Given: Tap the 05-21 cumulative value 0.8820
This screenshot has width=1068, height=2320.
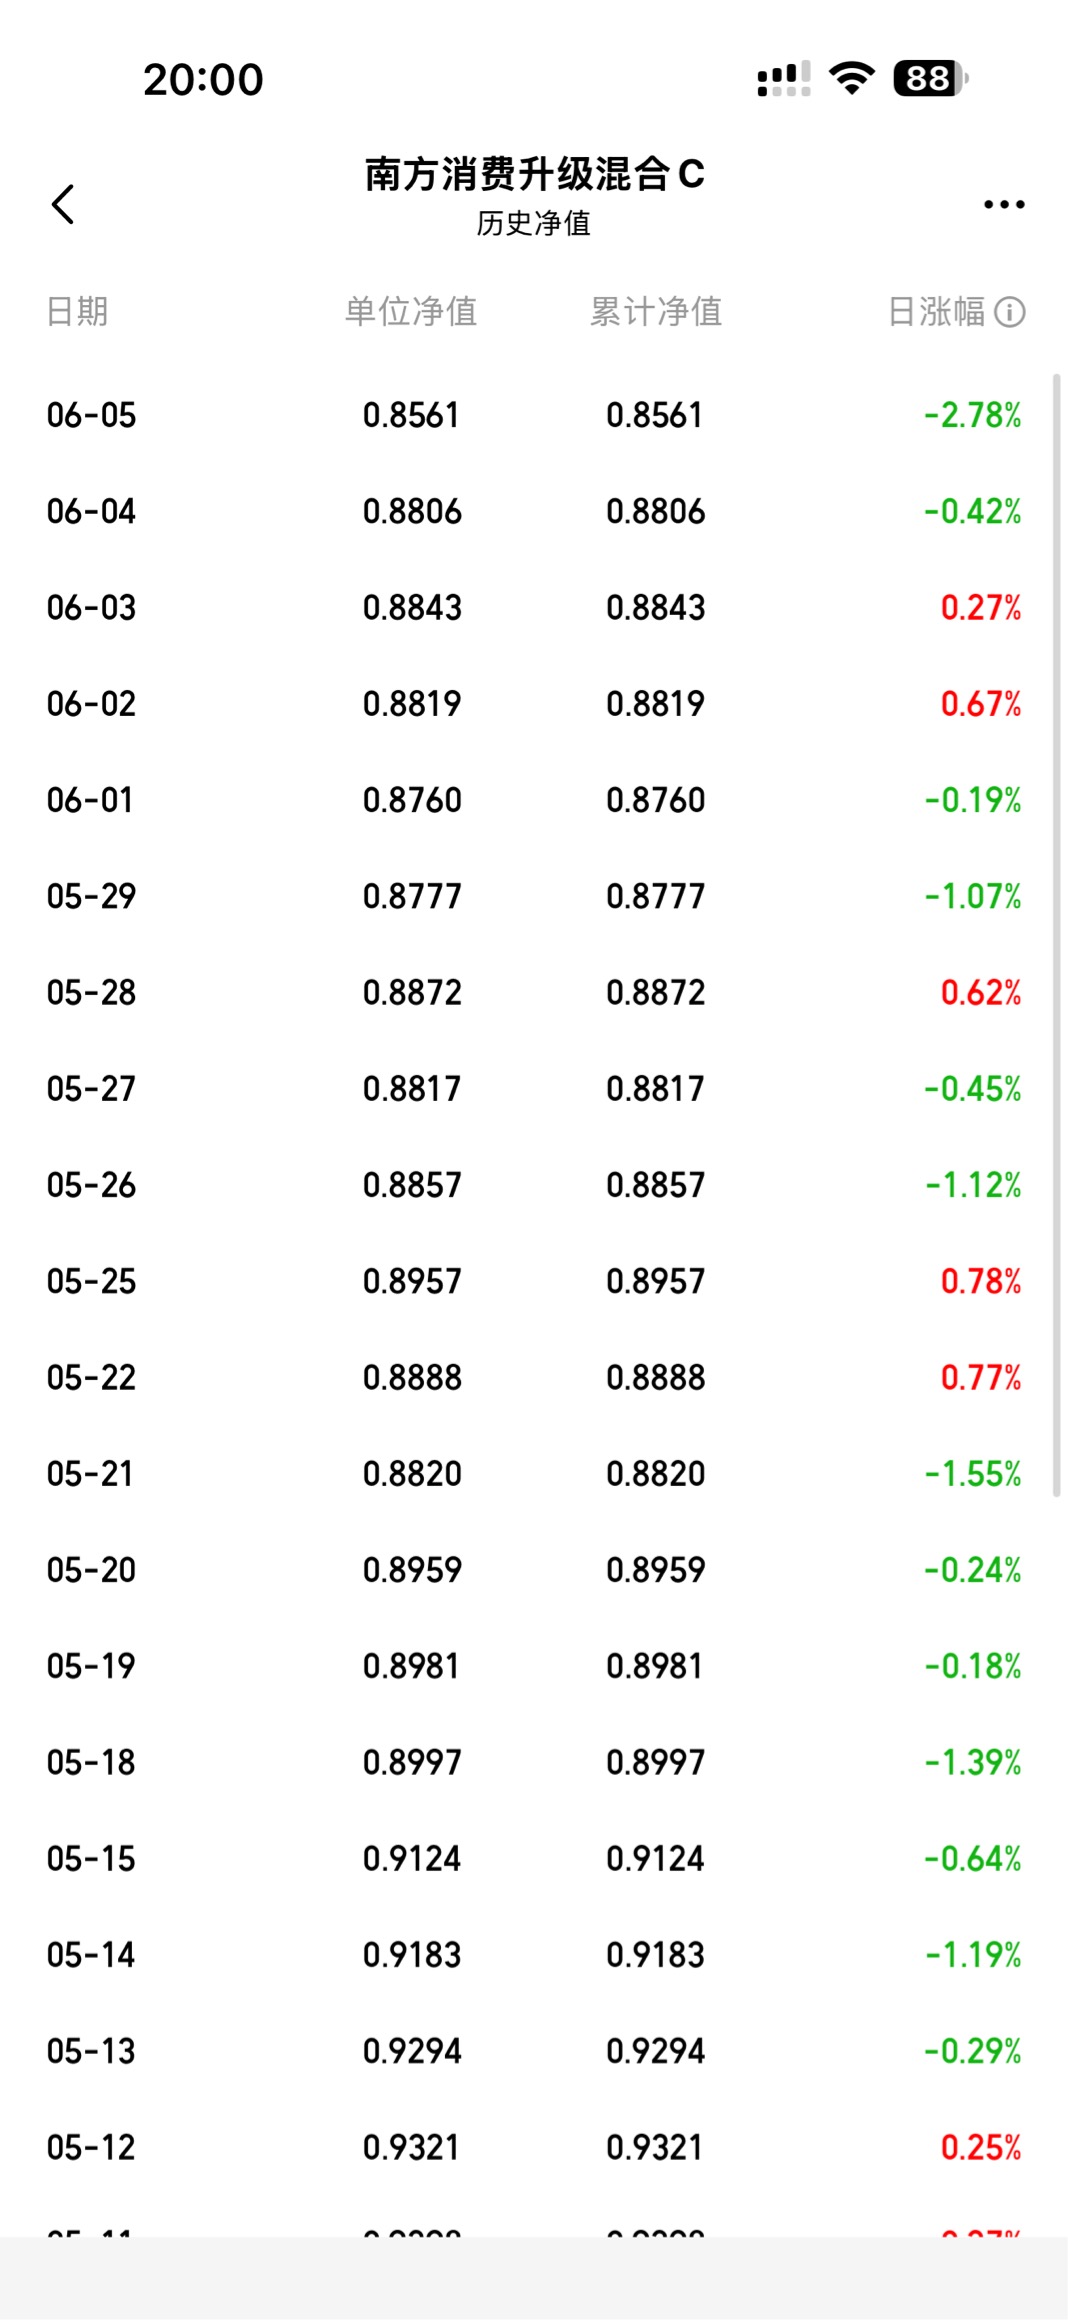Looking at the screenshot, I should tap(656, 1473).
